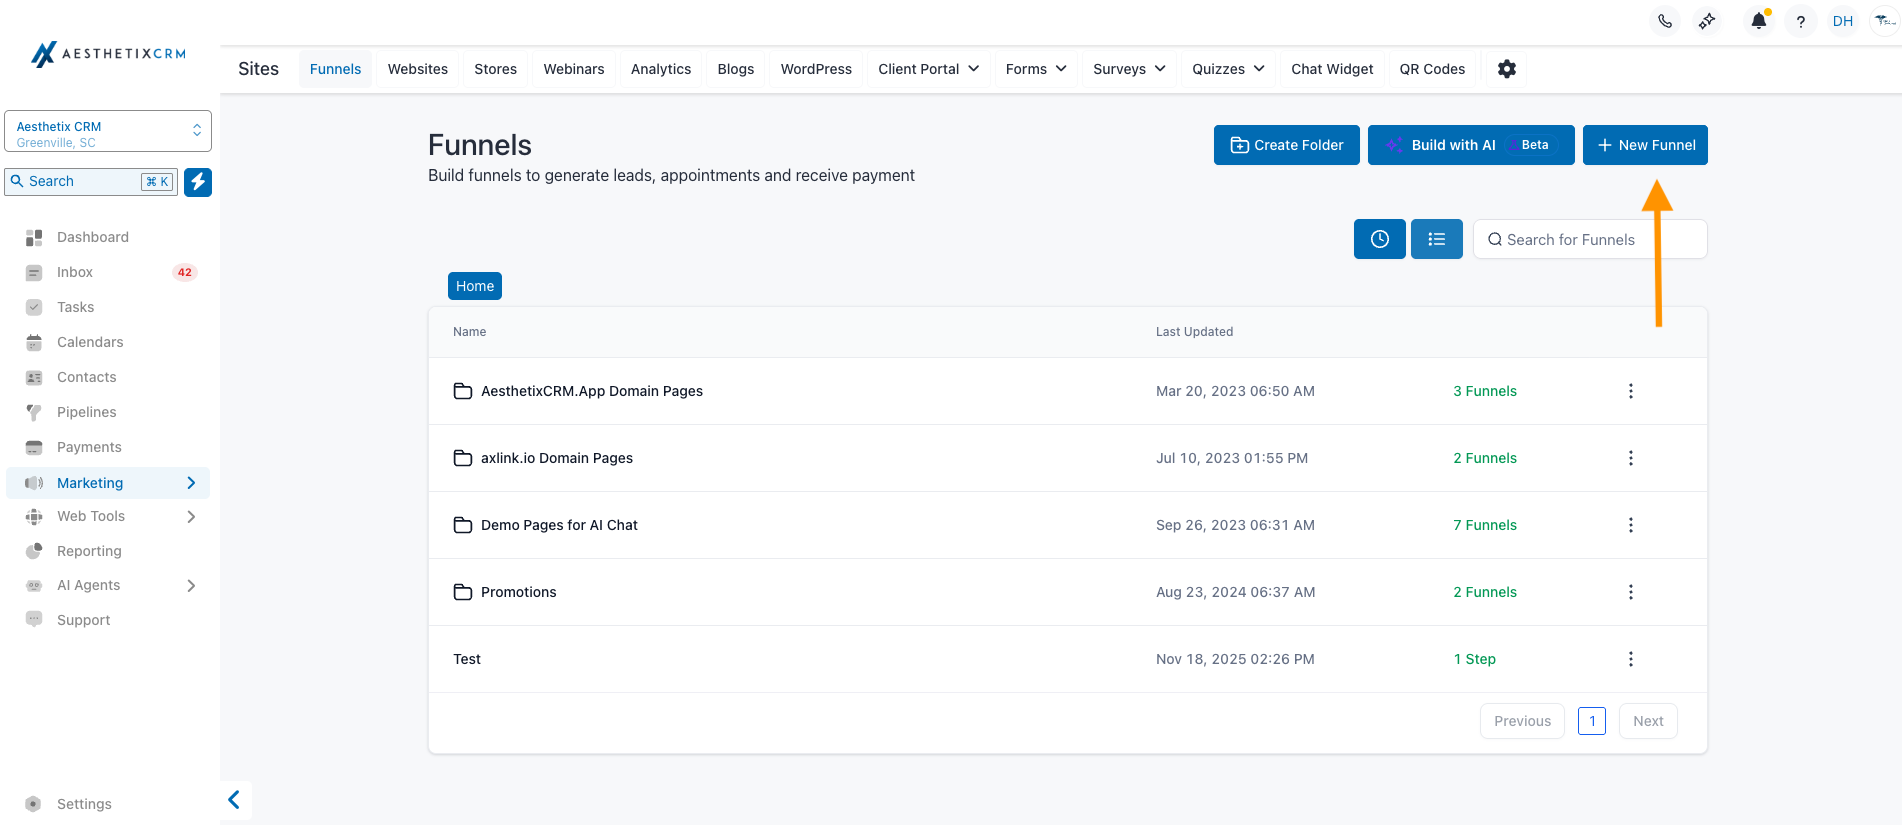This screenshot has width=1902, height=825.
Task: Switch to list view icon
Action: 1436,239
